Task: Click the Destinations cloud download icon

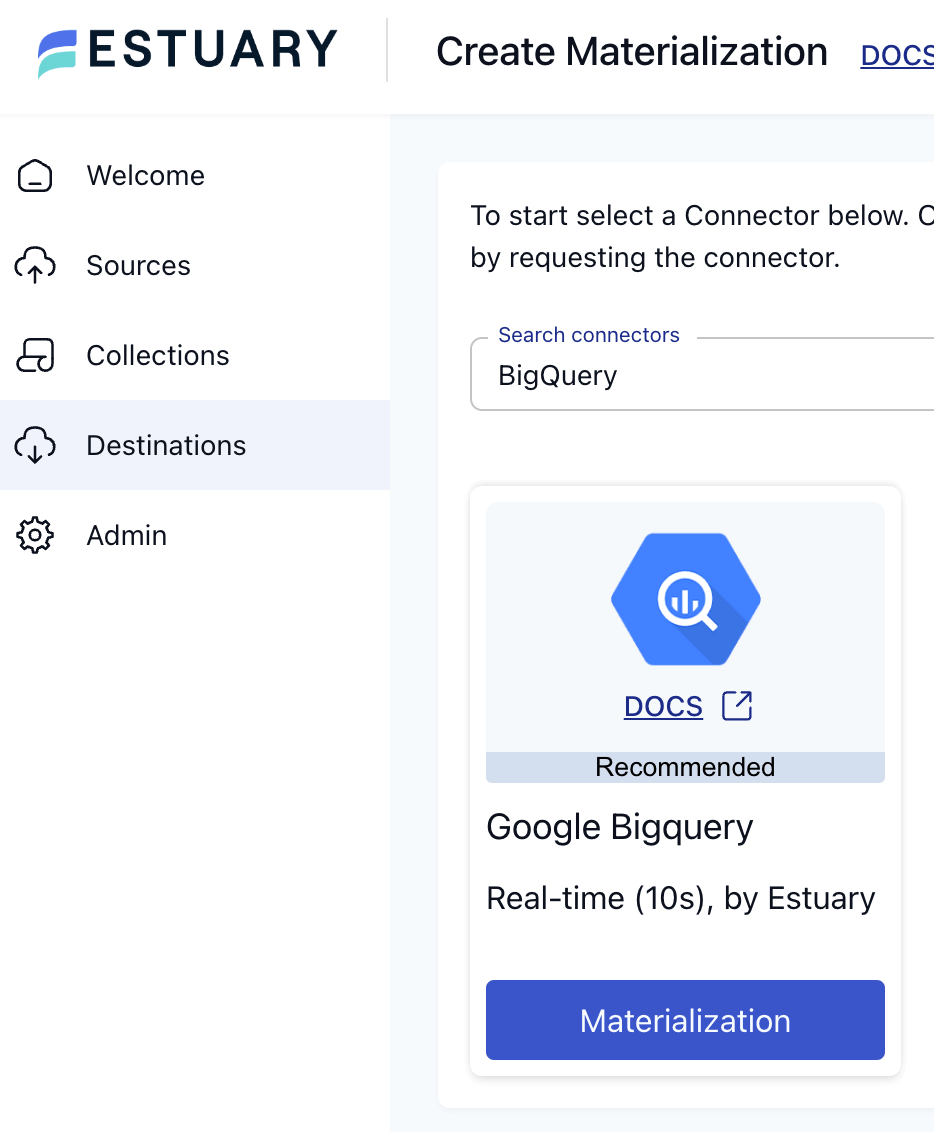Action: click(x=34, y=445)
